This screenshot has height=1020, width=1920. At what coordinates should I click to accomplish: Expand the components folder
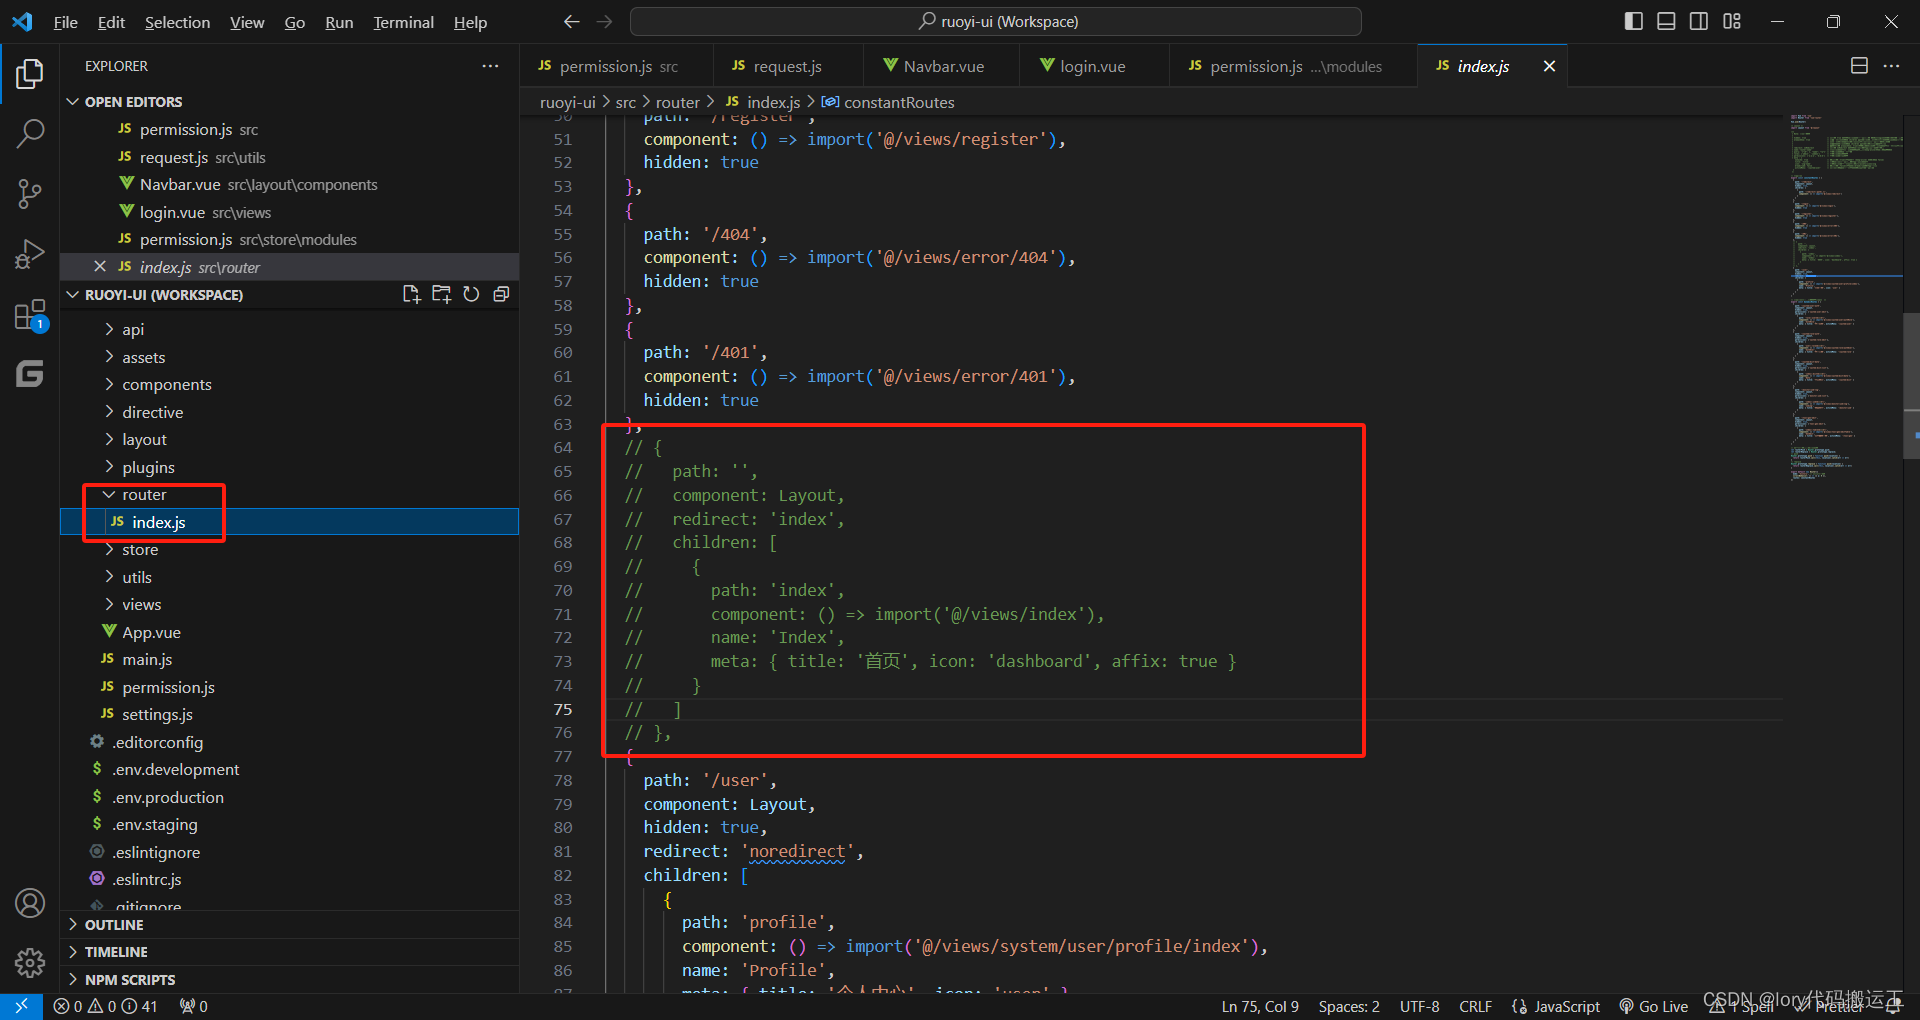coord(166,384)
